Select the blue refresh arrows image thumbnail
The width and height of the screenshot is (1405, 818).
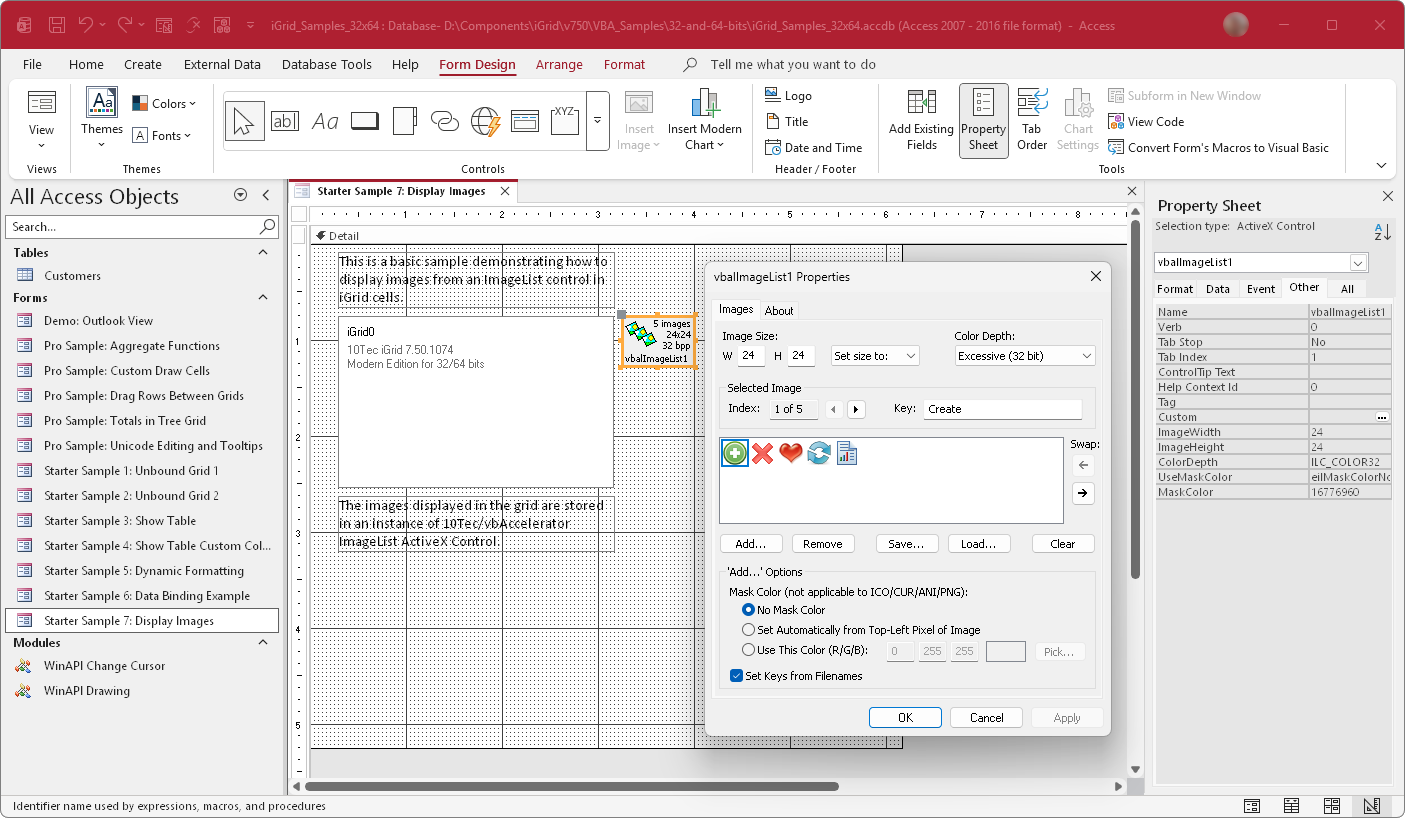click(818, 453)
